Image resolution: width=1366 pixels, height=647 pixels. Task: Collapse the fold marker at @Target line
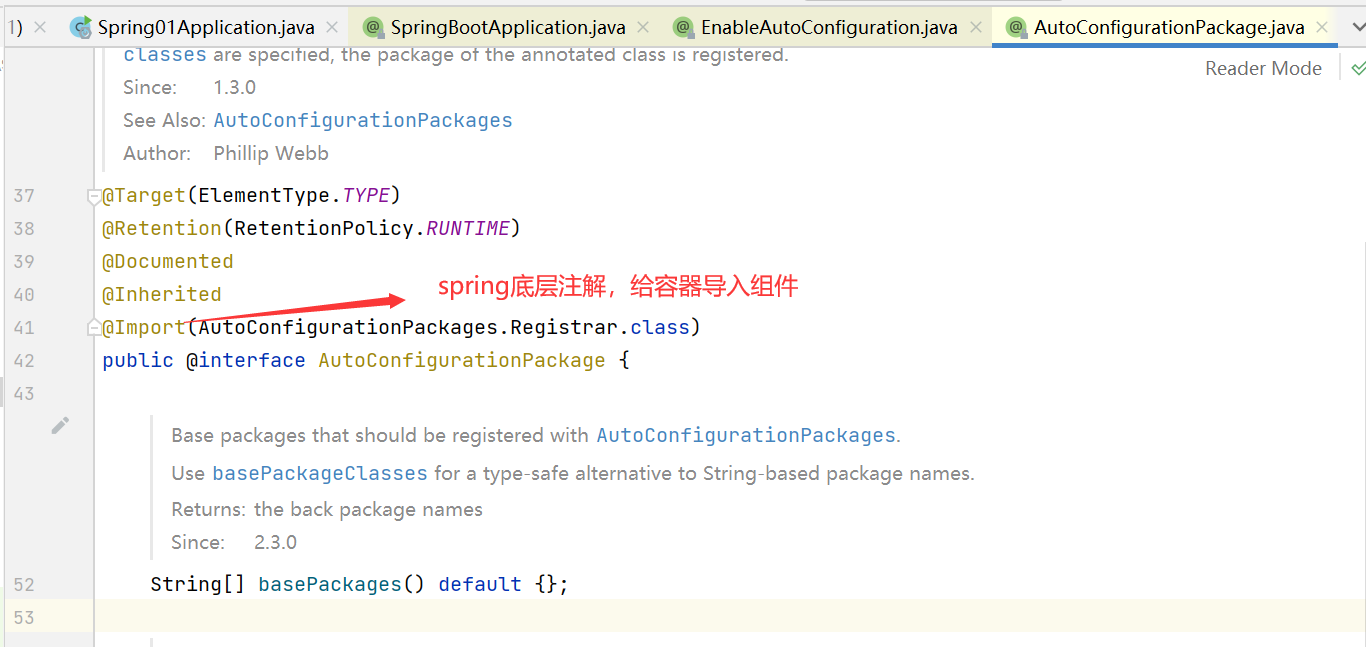tap(94, 196)
